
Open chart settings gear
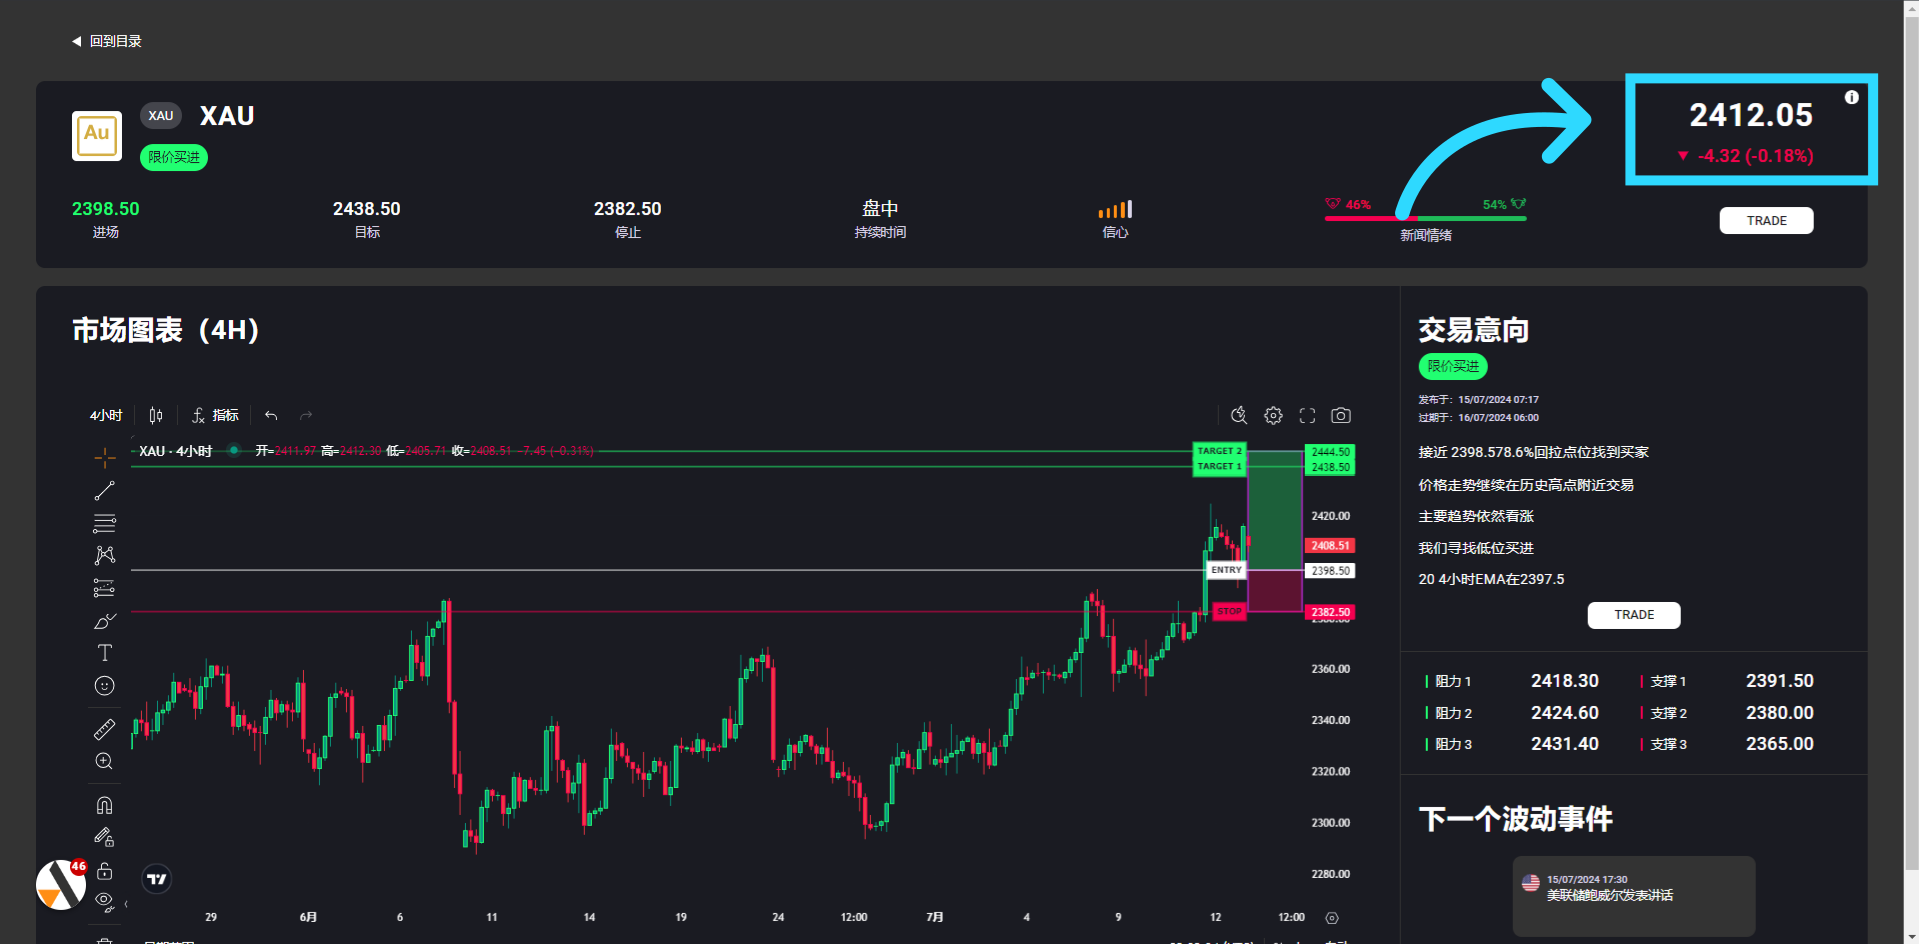click(x=1273, y=415)
